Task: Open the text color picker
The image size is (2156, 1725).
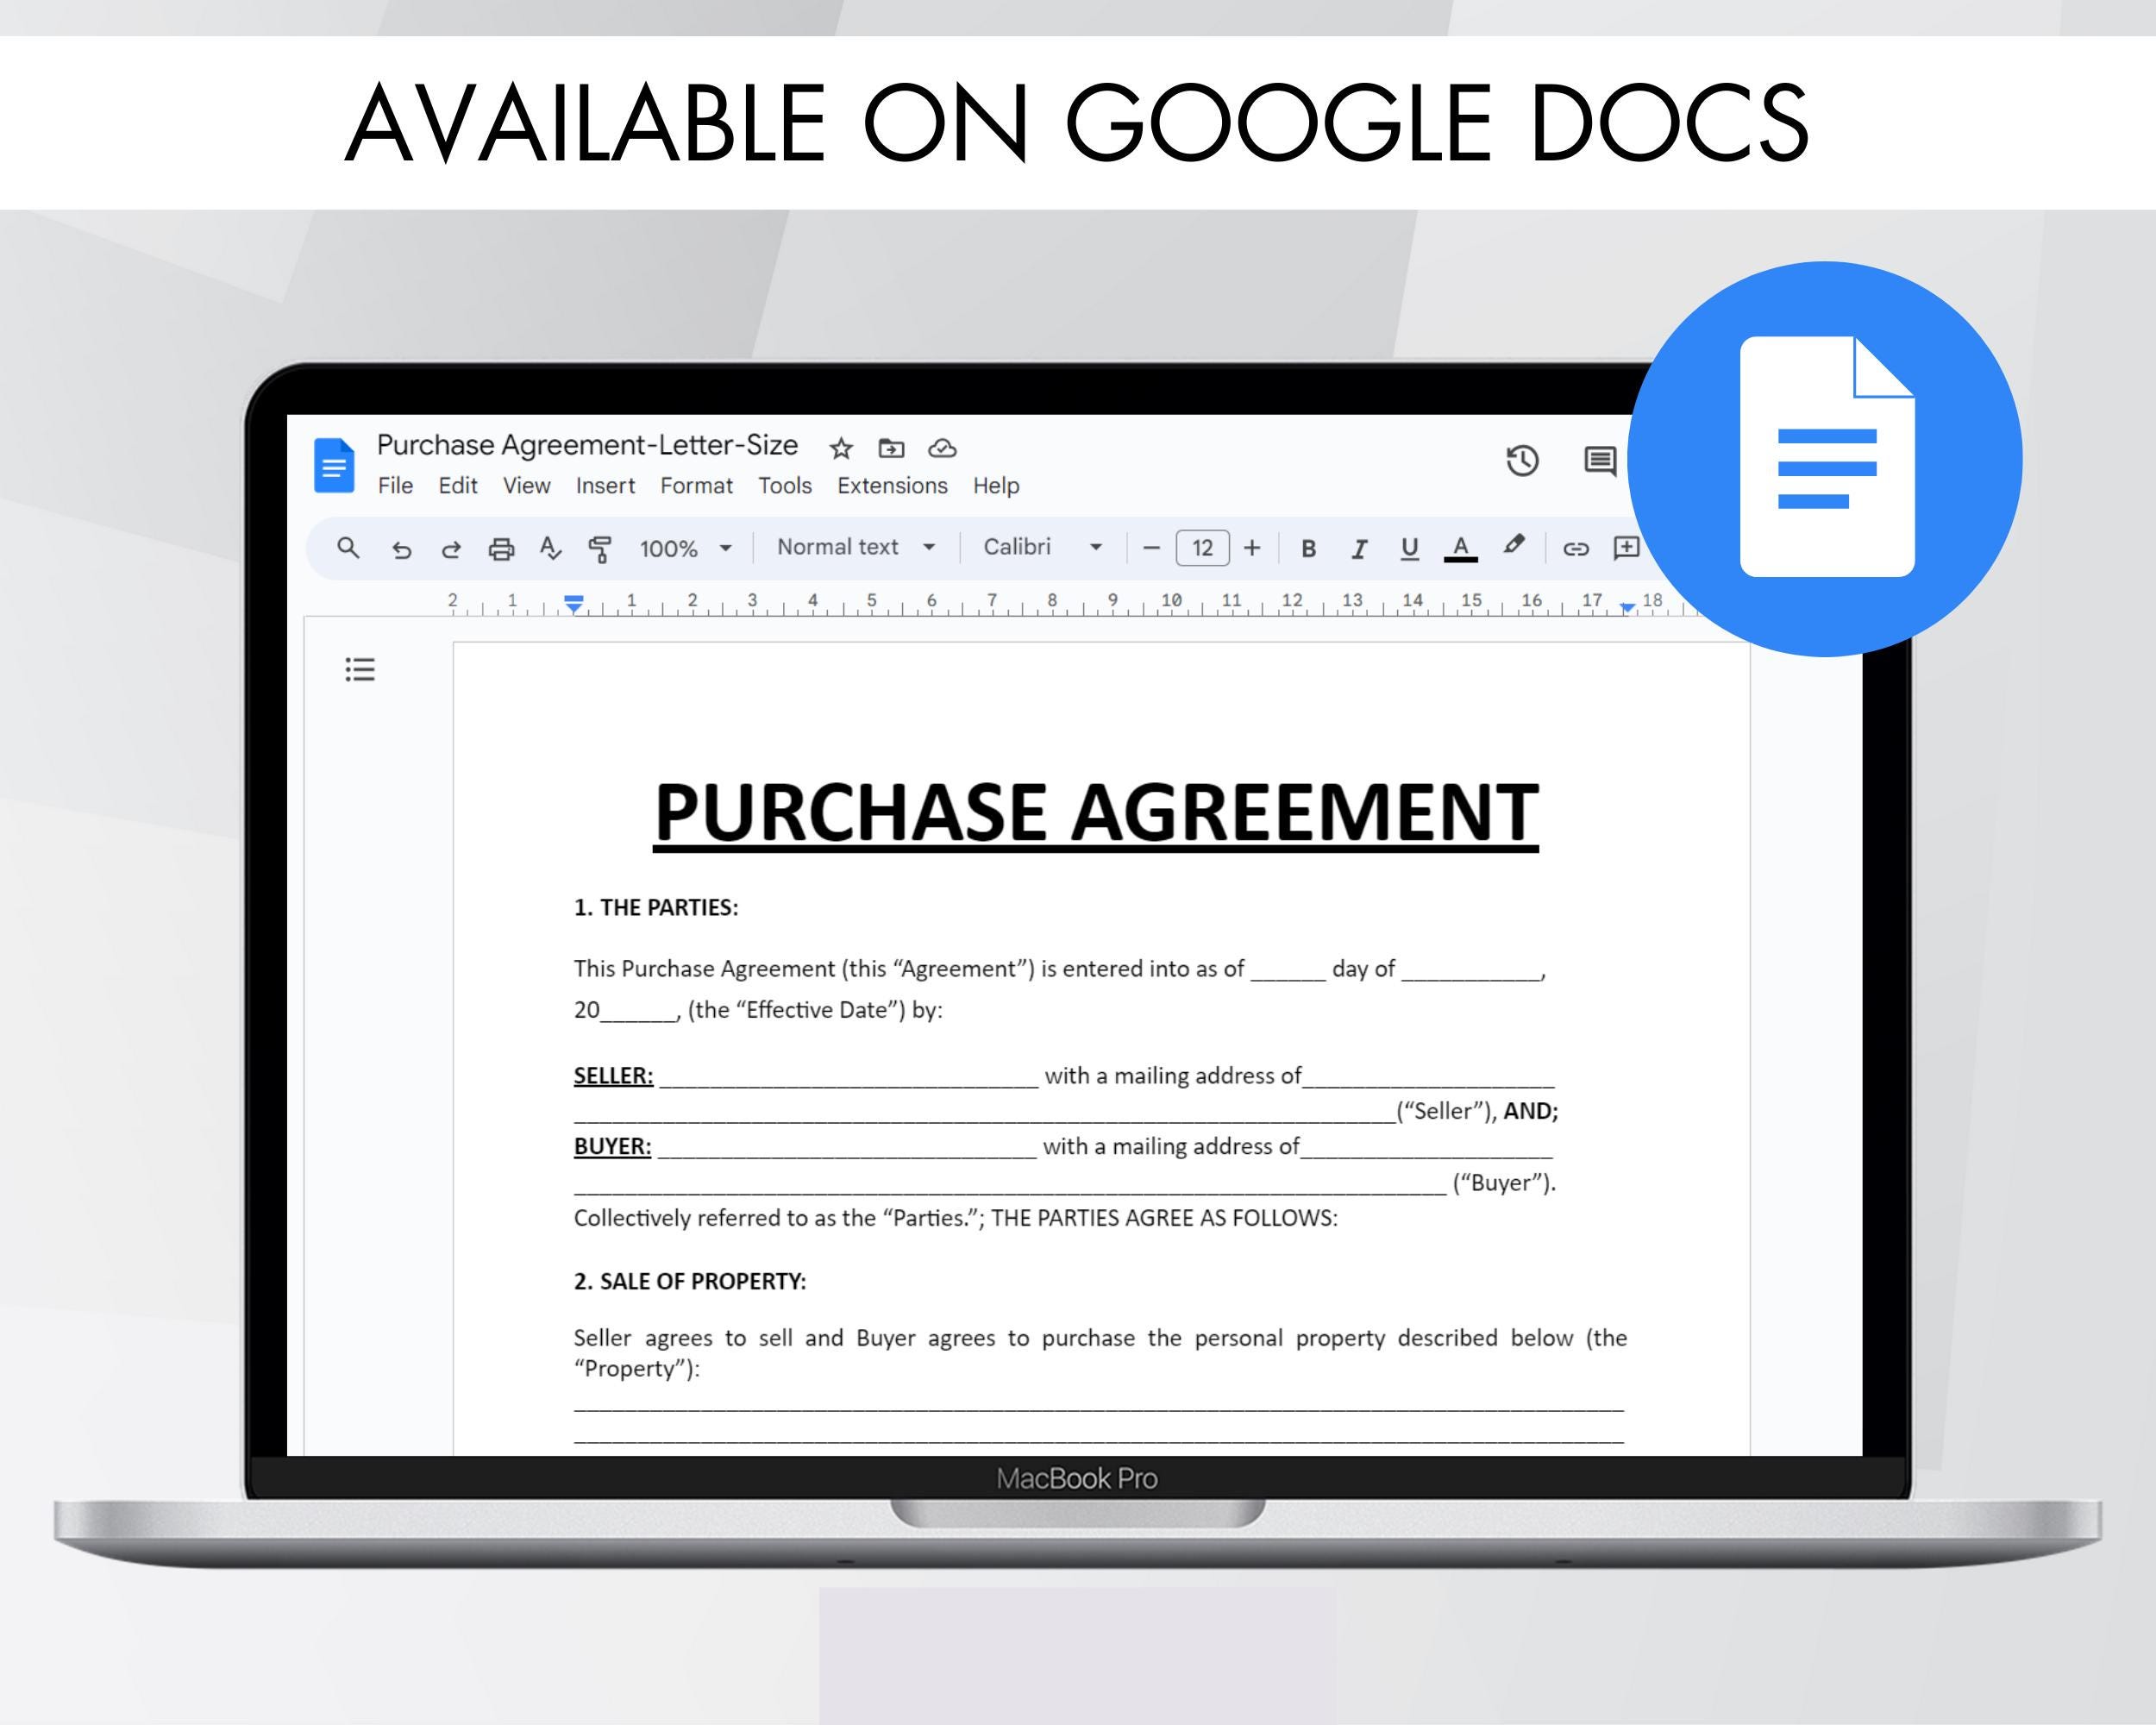Action: [1460, 548]
